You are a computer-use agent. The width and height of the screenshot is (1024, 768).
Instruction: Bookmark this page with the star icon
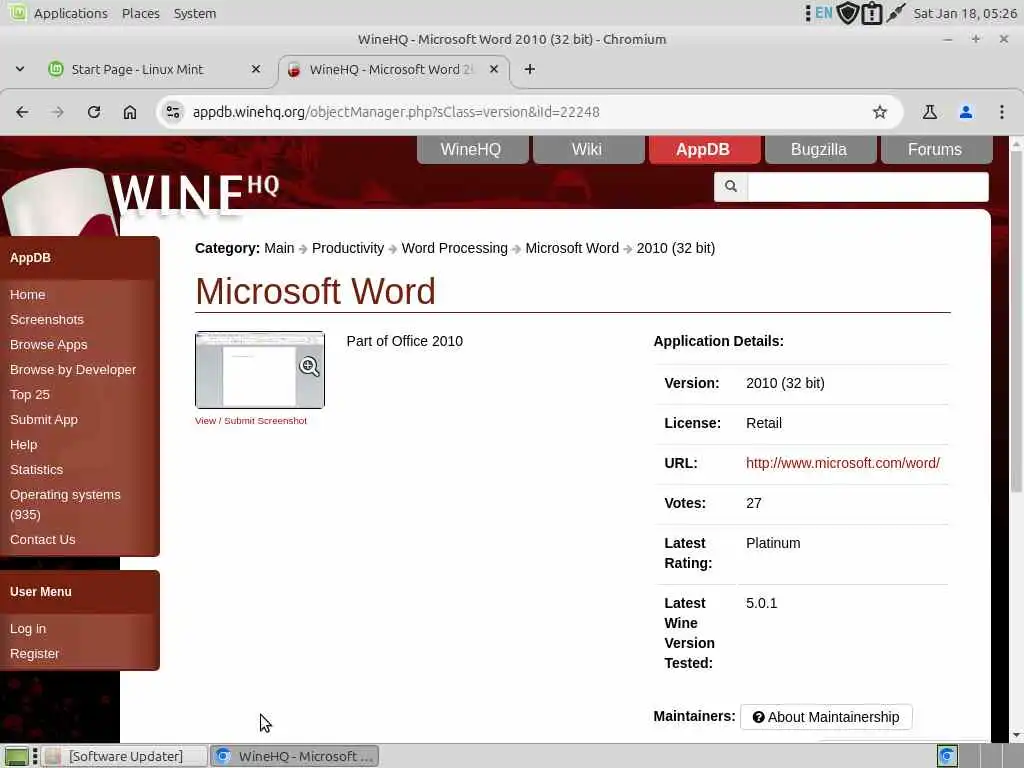[880, 112]
